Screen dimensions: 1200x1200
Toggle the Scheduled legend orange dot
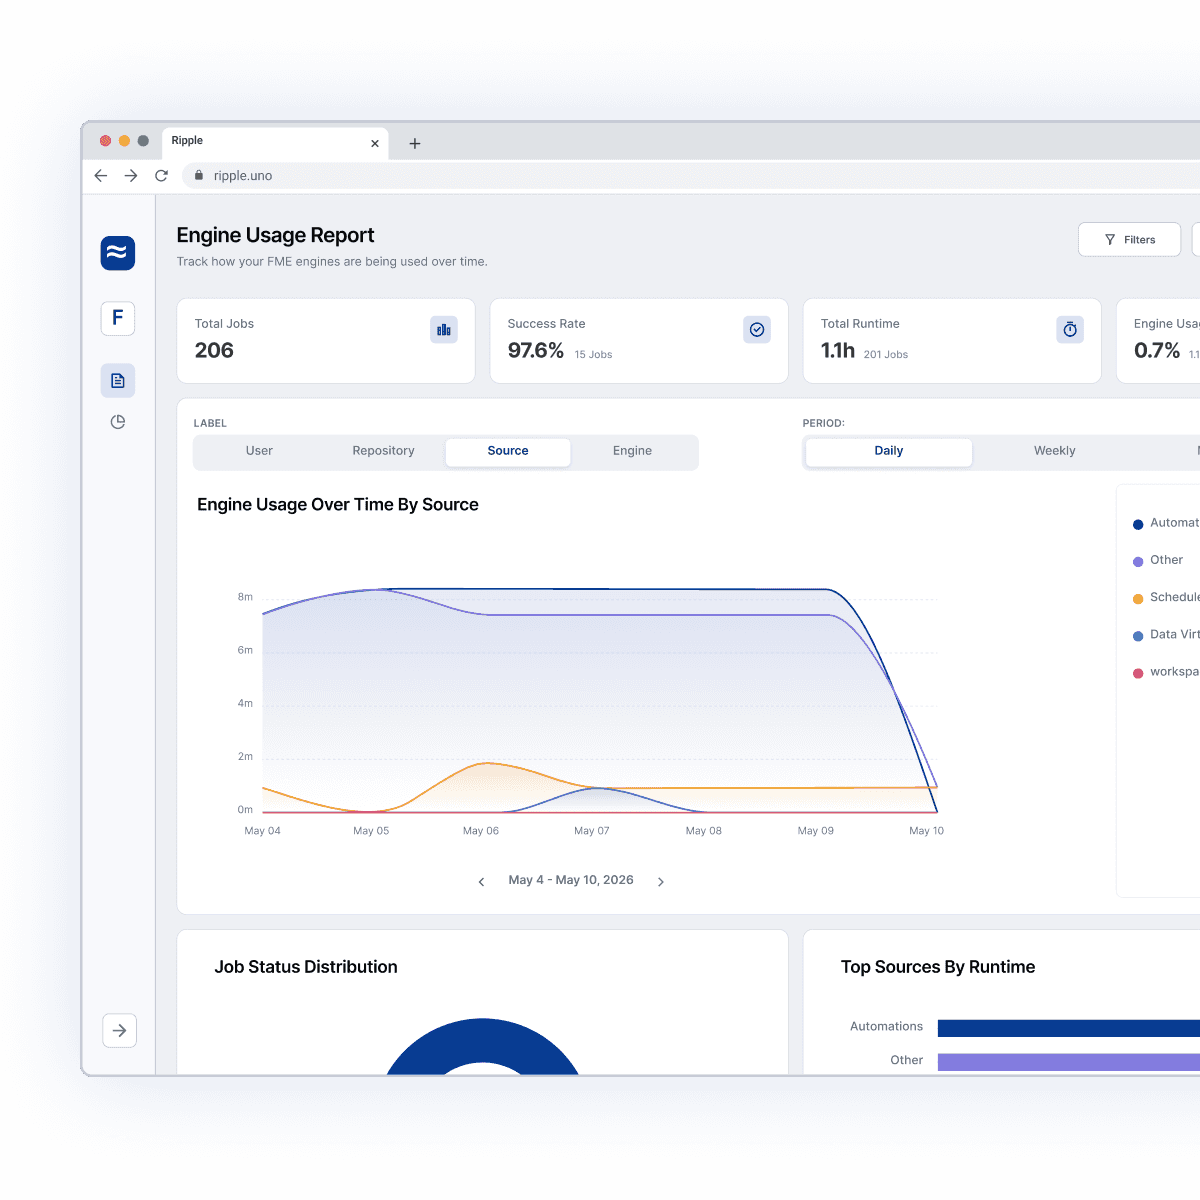[x=1138, y=598]
